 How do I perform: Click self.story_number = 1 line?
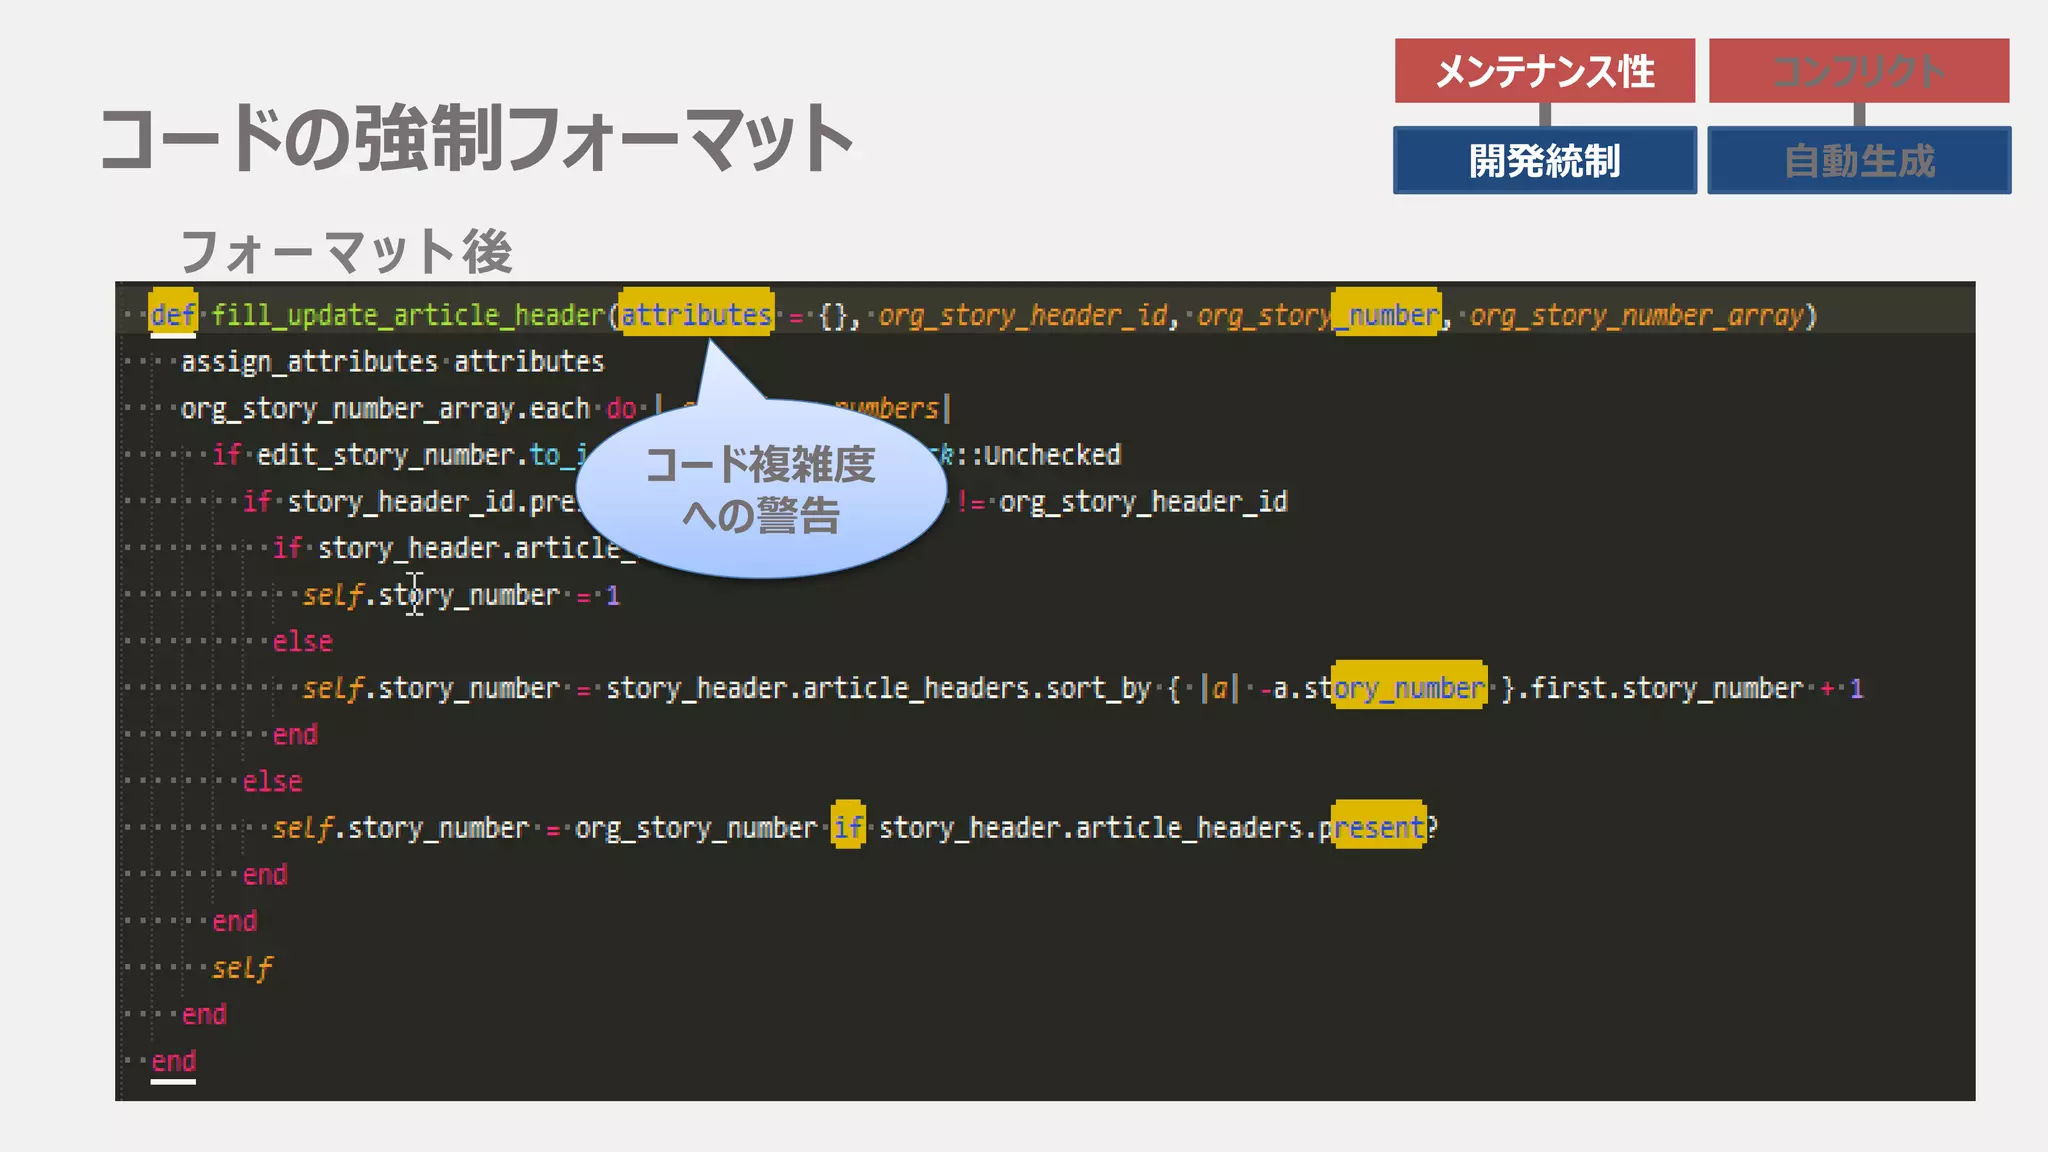(461, 595)
